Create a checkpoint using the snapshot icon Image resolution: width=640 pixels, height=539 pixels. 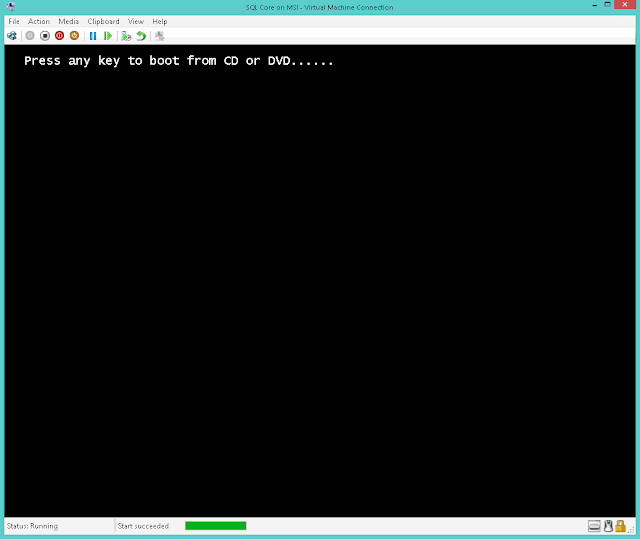tap(126, 36)
